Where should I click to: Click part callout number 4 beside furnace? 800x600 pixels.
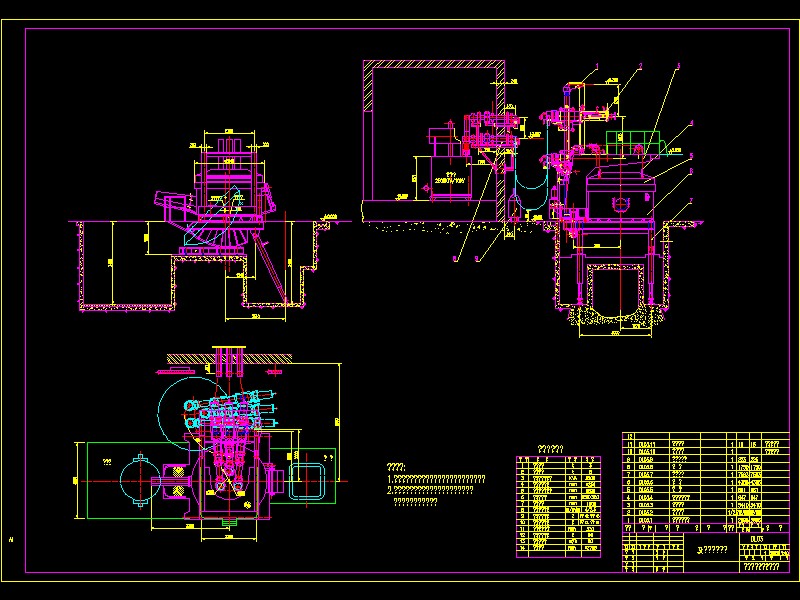coord(692,123)
